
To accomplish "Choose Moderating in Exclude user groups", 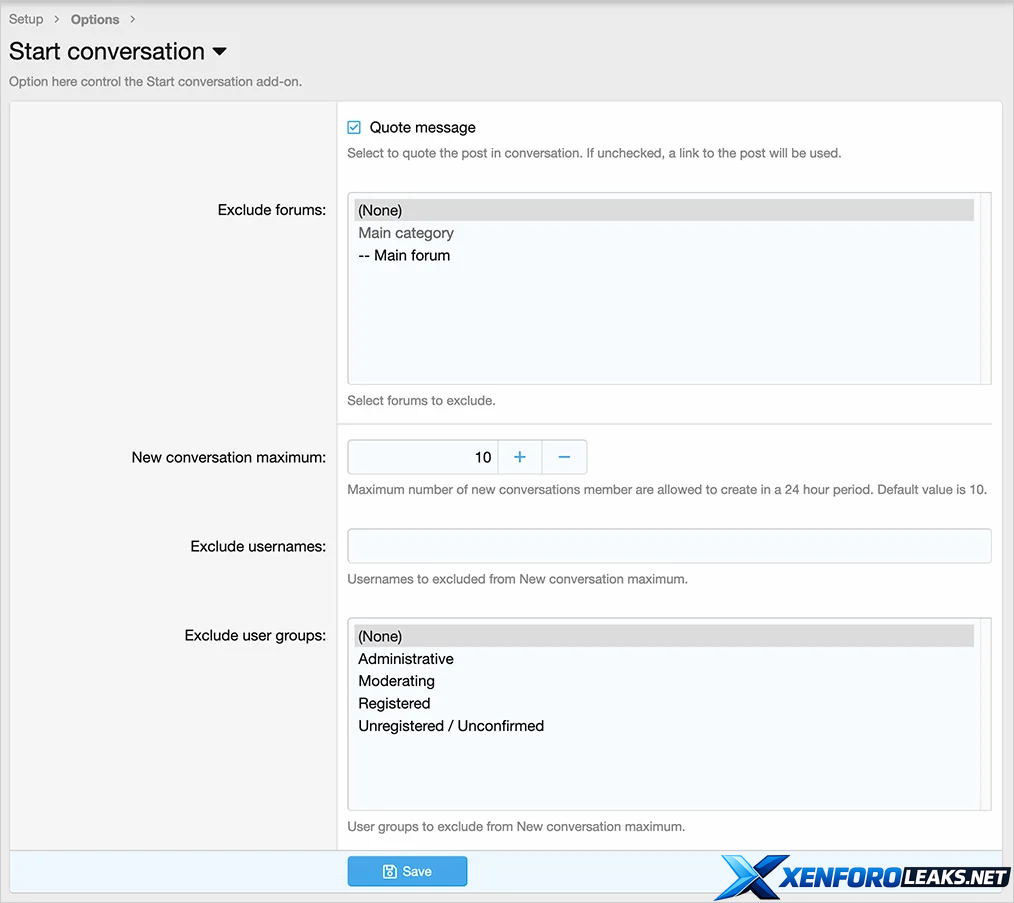I will coord(396,681).
